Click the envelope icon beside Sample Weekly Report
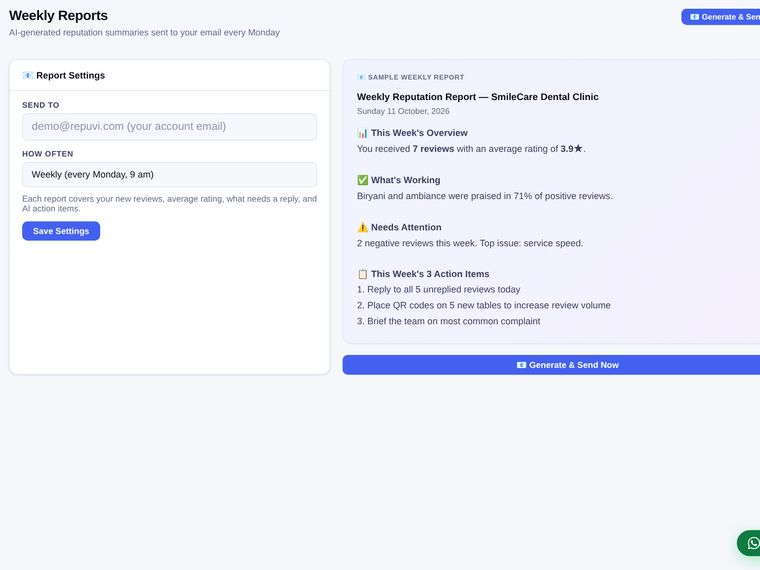This screenshot has height=570, width=760. [361, 77]
